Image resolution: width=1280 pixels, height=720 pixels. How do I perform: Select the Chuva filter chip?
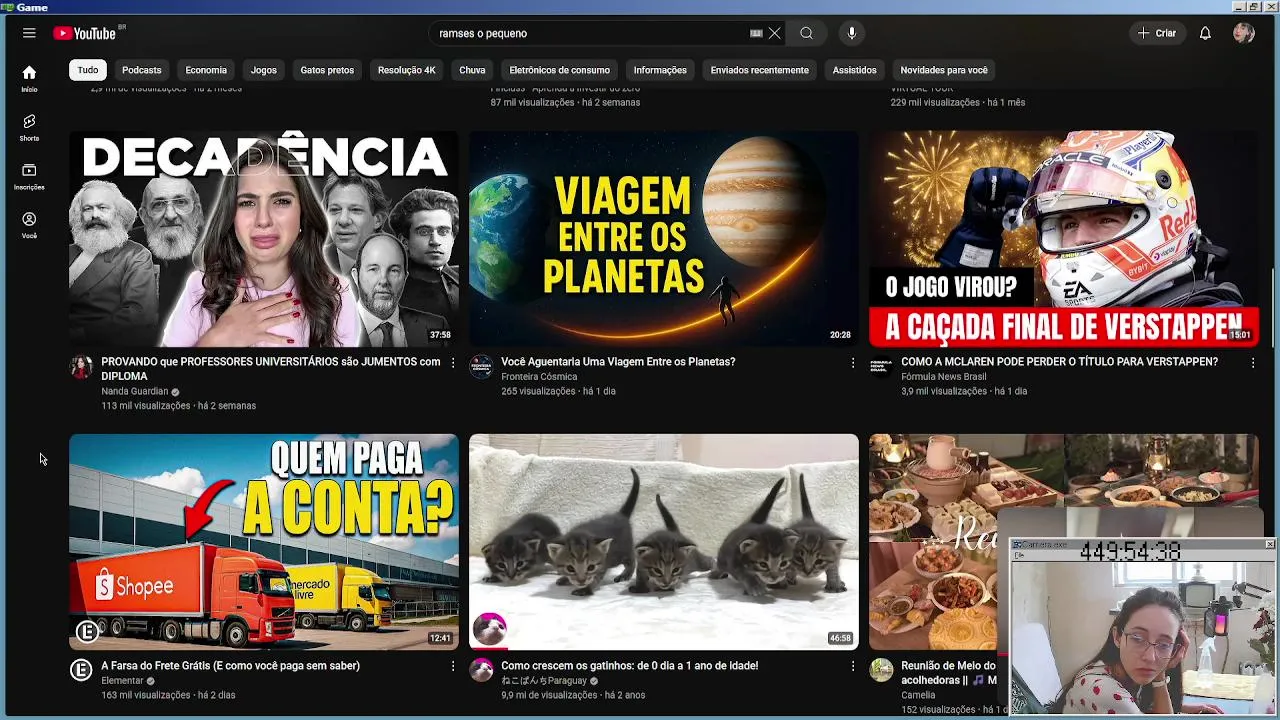click(472, 70)
